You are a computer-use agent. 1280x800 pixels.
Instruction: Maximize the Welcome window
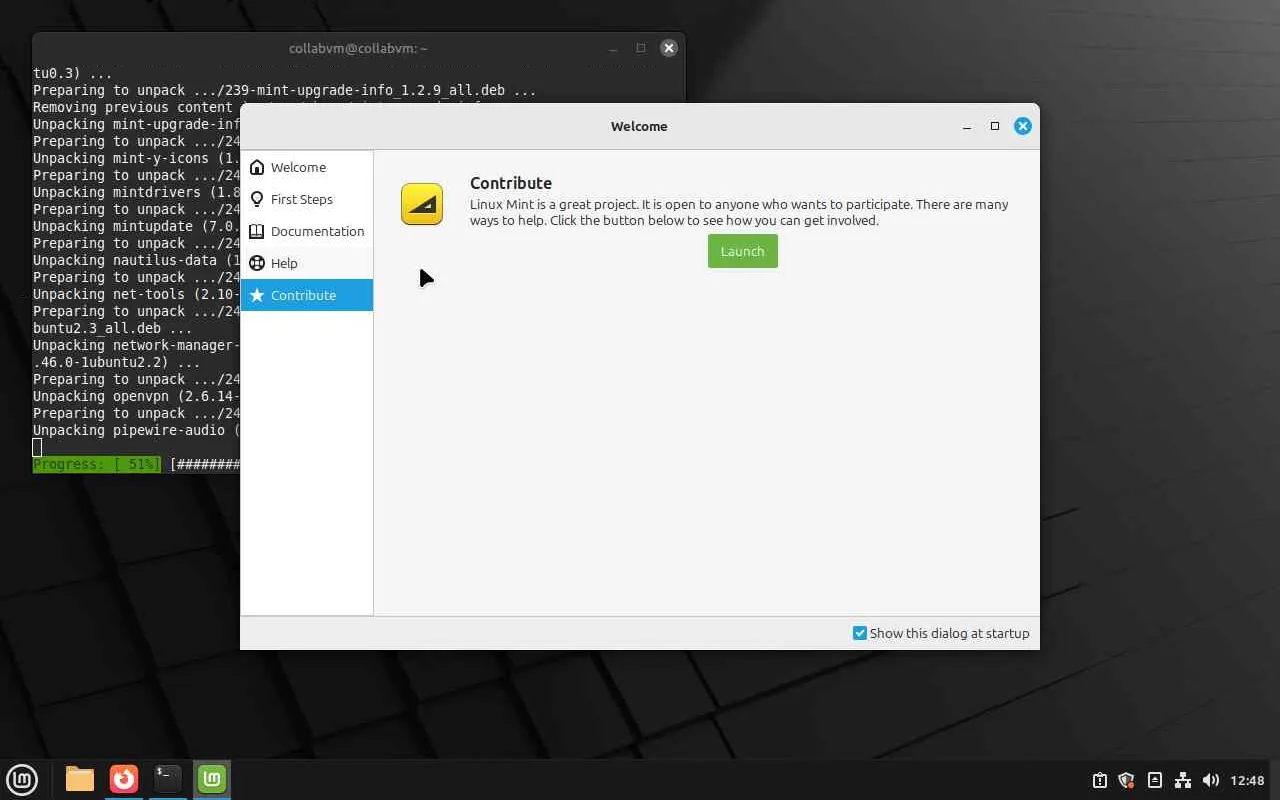click(x=994, y=126)
